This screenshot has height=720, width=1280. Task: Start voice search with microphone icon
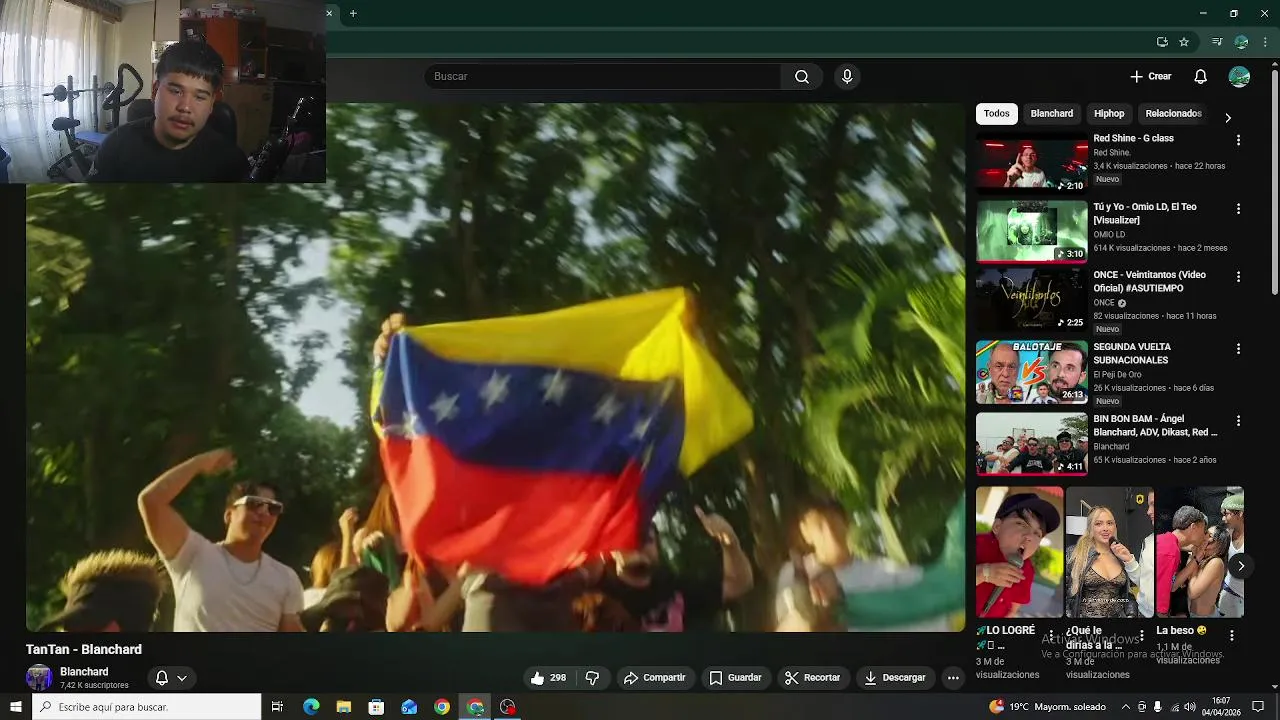pos(847,77)
